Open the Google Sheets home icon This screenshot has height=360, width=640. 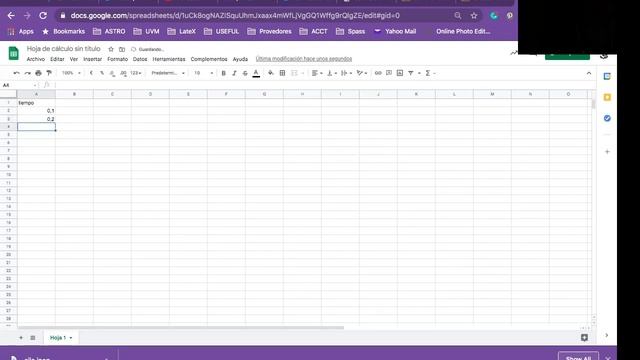[13, 53]
